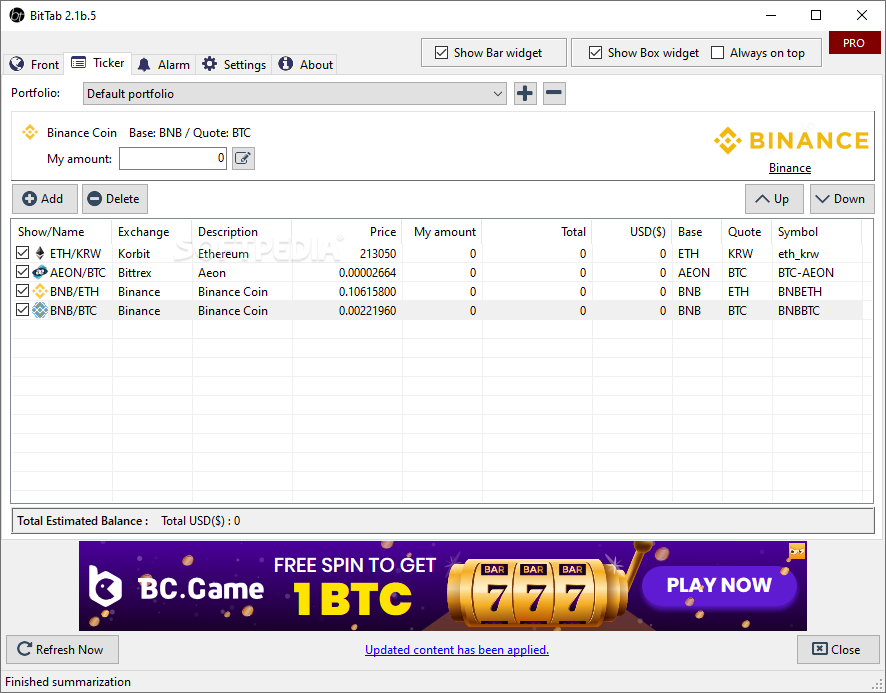Enable Always on top checkbox
Viewport: 886px width, 693px height.
coord(717,53)
